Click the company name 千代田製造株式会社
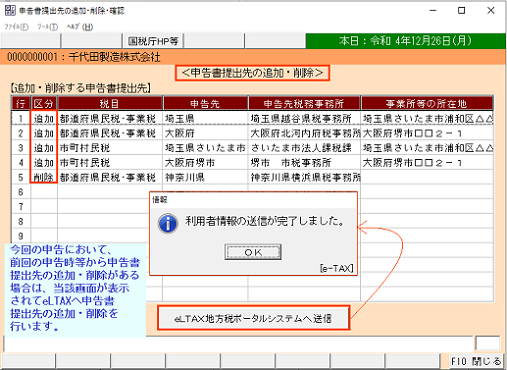 tap(114, 57)
